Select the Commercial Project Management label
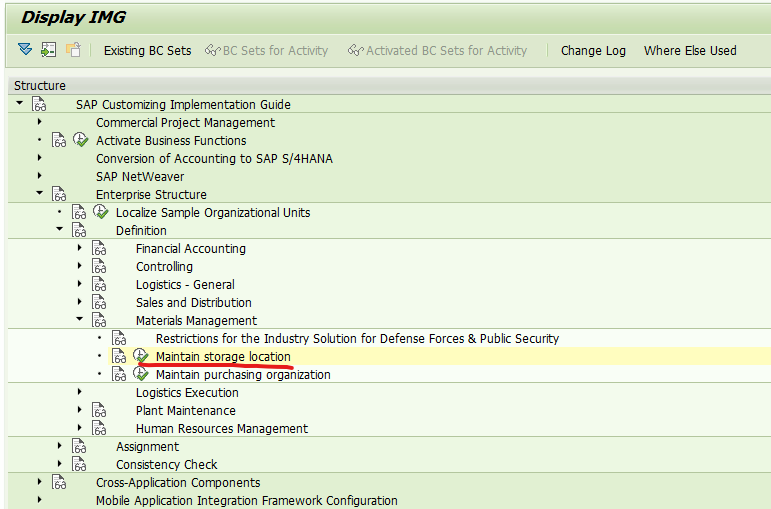 pyautogui.click(x=185, y=122)
